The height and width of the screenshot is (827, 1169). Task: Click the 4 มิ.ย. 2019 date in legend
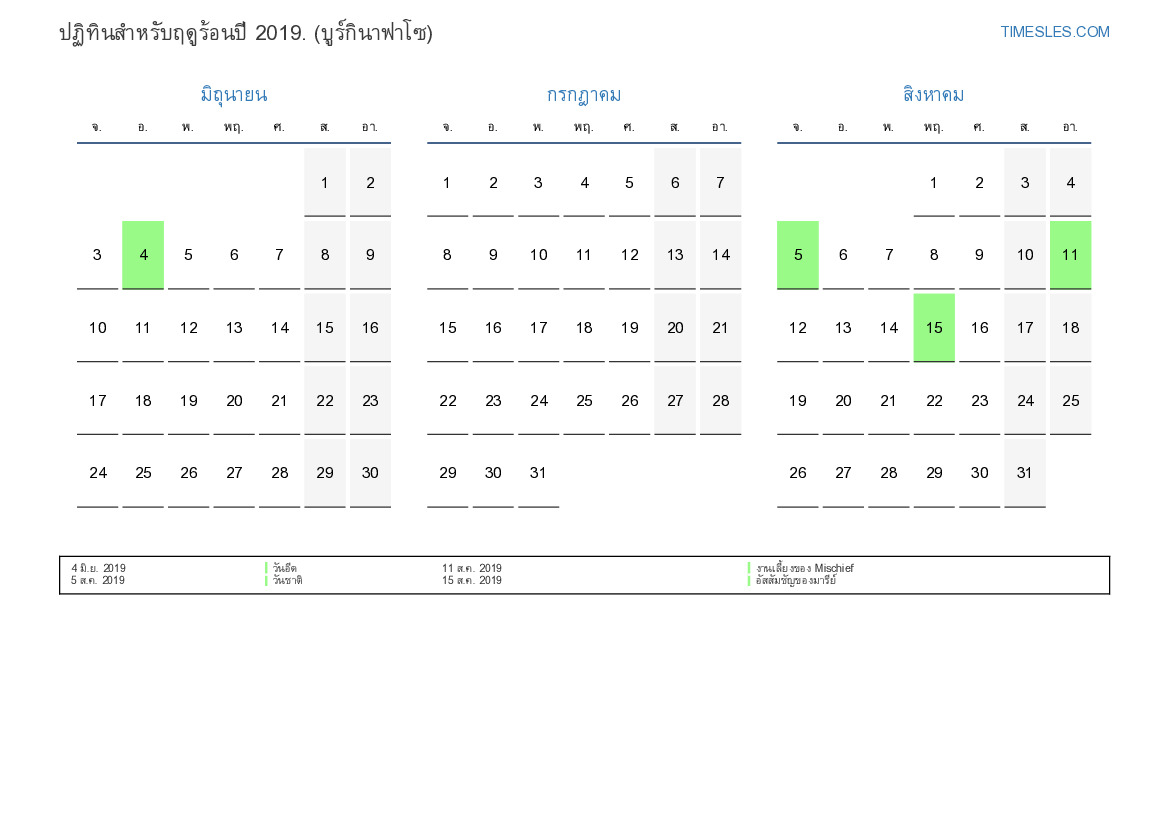98,568
